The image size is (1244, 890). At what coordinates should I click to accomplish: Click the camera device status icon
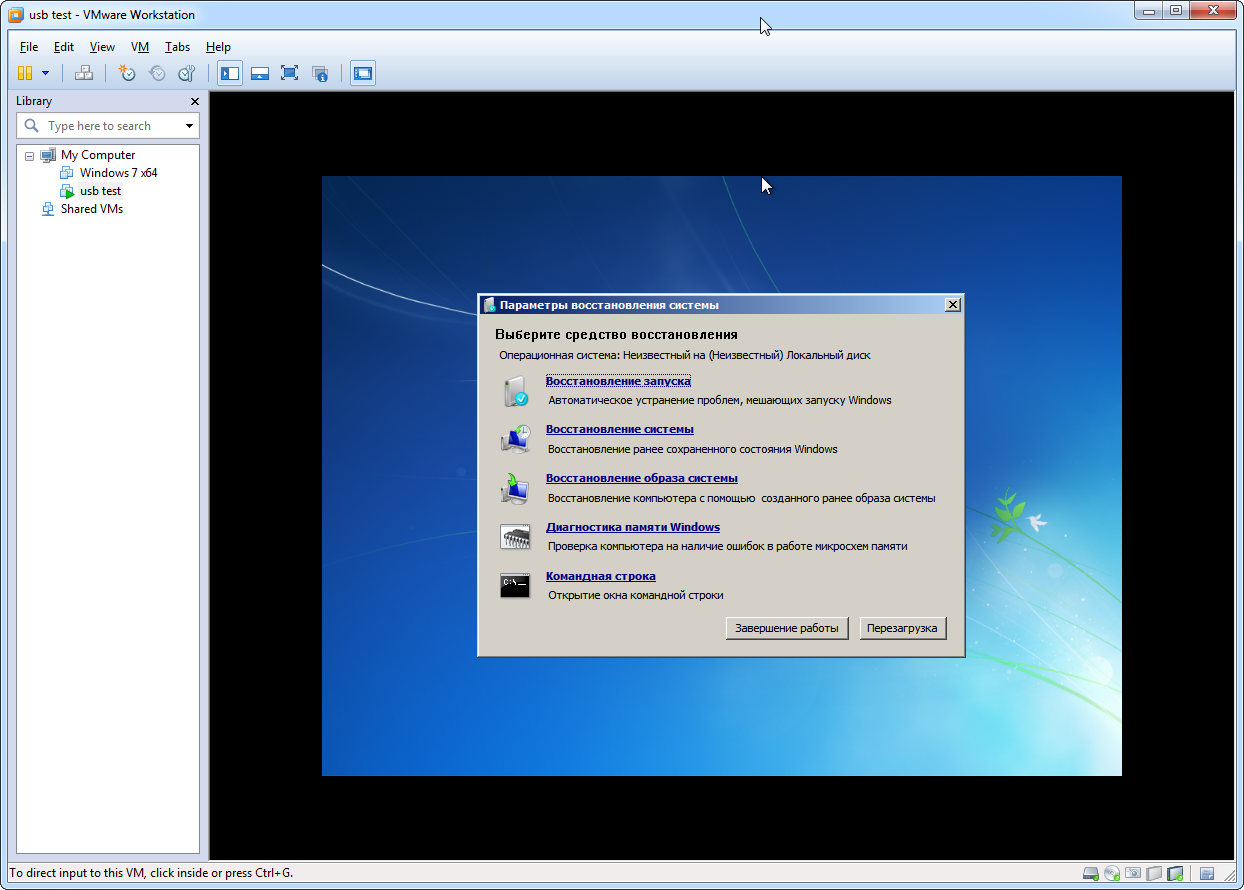pyautogui.click(x=1133, y=874)
